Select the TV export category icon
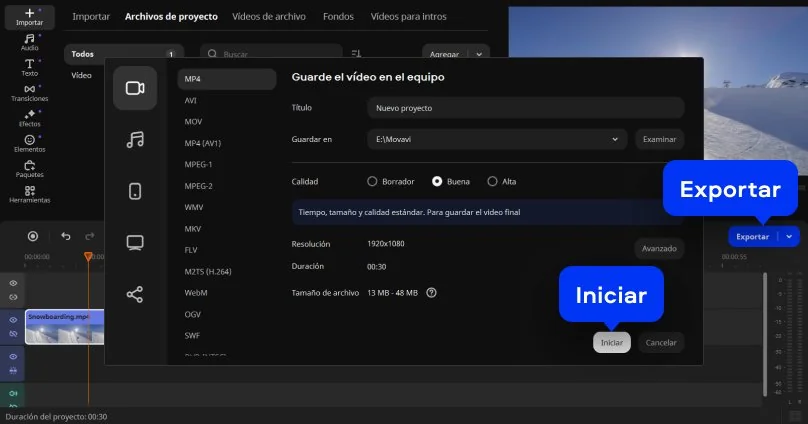The height and width of the screenshot is (424, 808). tap(135, 242)
